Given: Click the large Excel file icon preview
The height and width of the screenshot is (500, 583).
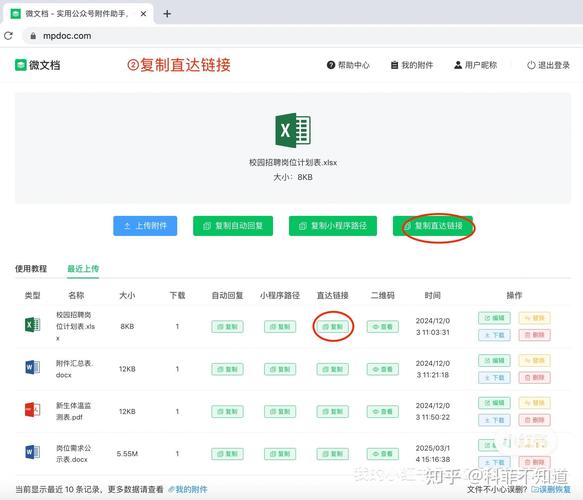Looking at the screenshot, I should click(x=293, y=130).
